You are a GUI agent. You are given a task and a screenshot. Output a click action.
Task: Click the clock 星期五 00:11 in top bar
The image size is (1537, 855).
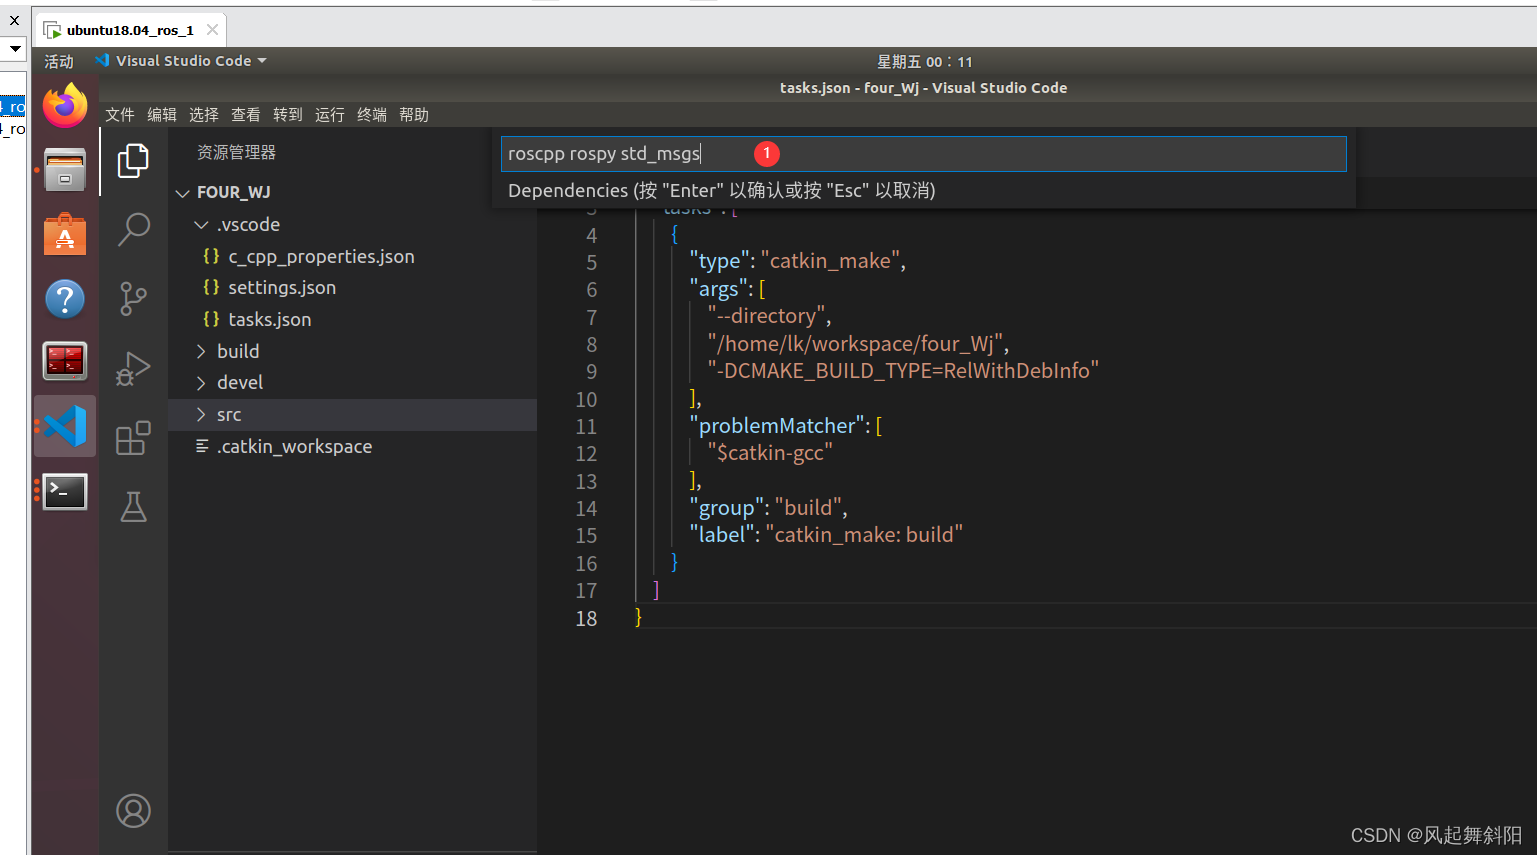(925, 62)
